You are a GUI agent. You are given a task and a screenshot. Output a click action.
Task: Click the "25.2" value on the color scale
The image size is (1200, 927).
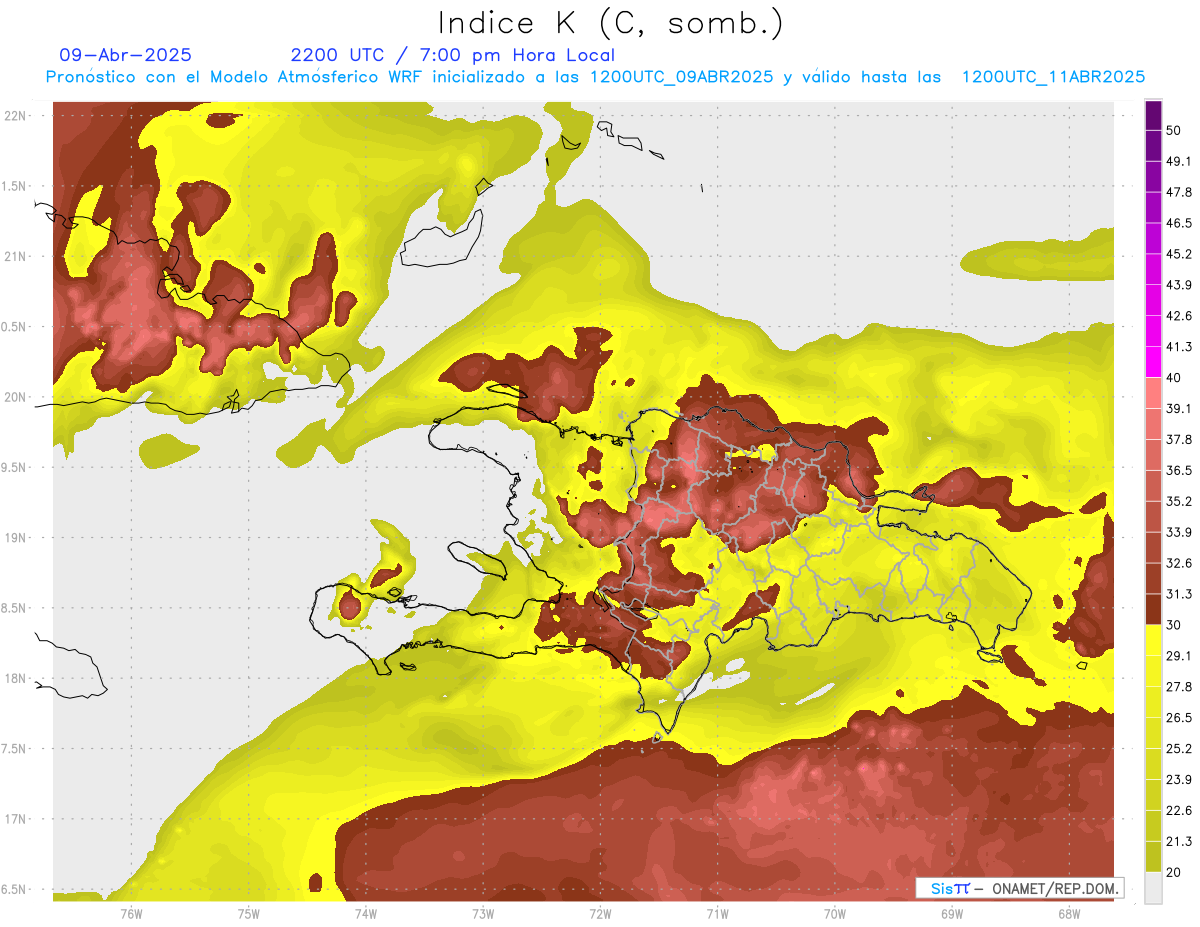[x=1179, y=749]
